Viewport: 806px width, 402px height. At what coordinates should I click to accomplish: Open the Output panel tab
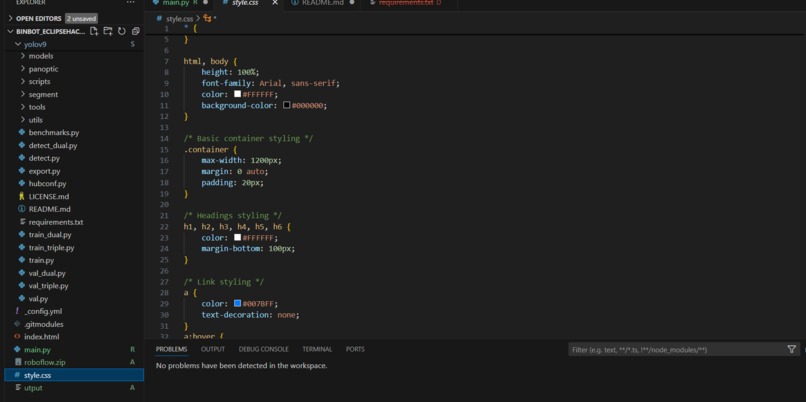pyautogui.click(x=213, y=349)
